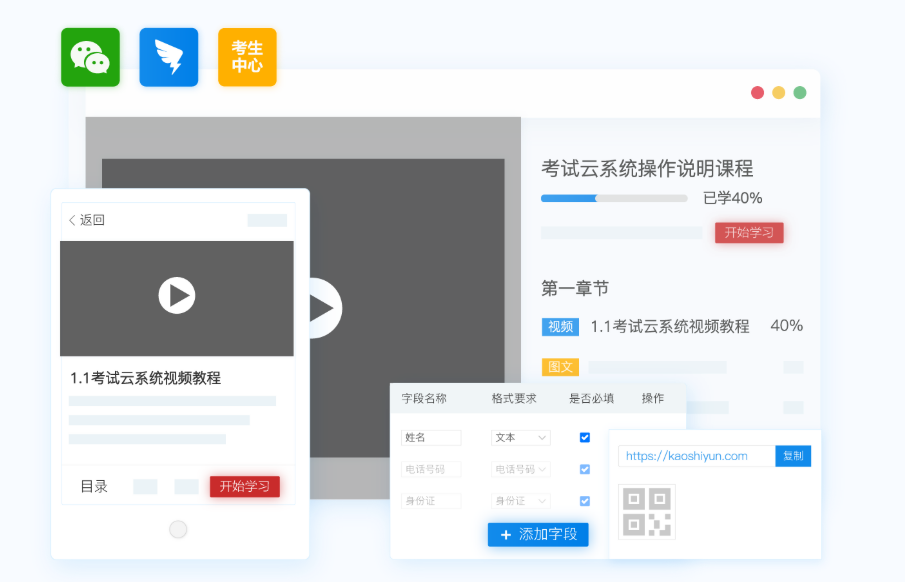Click the kaoshiyun.com URL input field
This screenshot has width=905, height=582.
click(696, 456)
